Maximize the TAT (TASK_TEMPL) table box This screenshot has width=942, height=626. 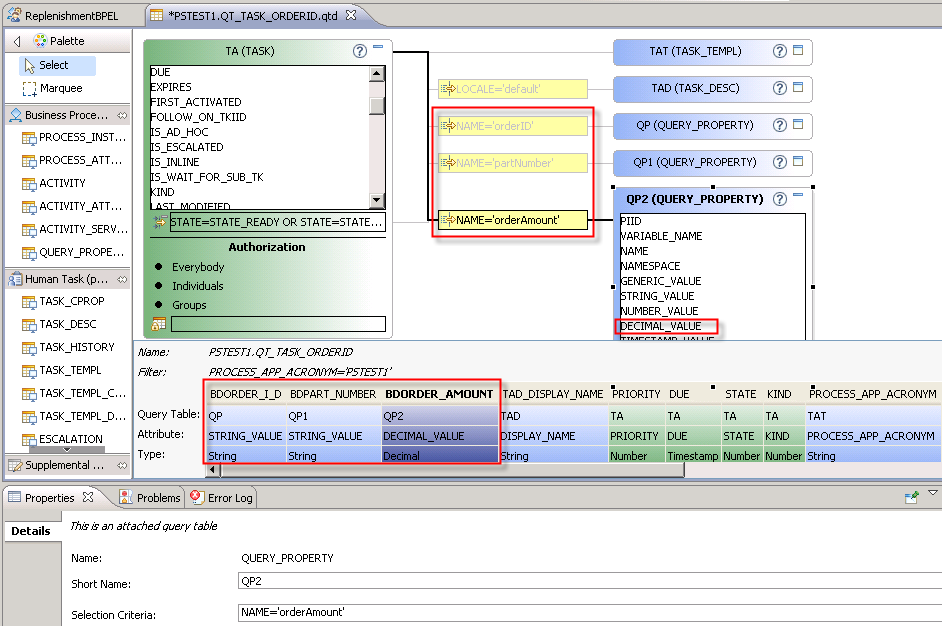pos(798,50)
